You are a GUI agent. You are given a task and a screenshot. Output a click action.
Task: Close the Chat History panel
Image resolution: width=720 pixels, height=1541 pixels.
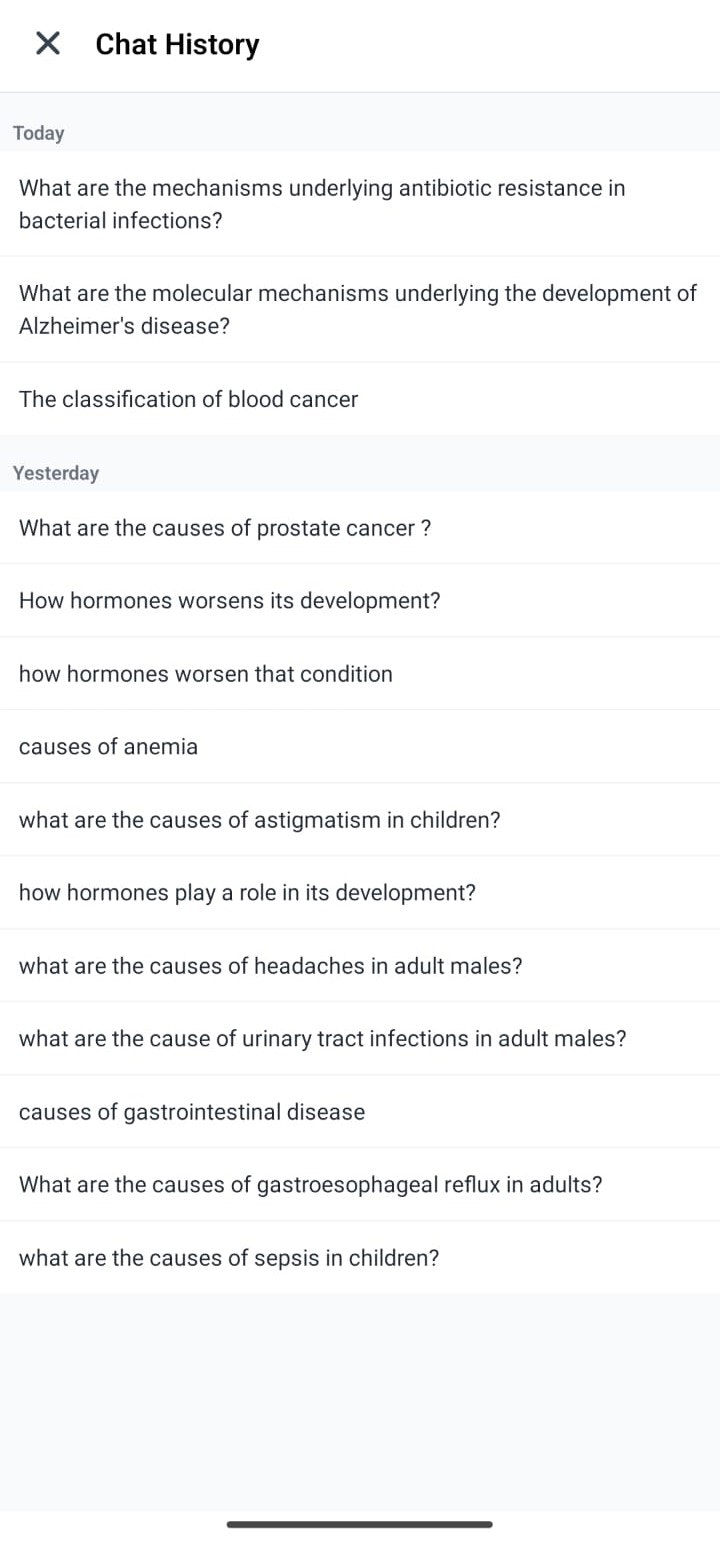coord(48,43)
